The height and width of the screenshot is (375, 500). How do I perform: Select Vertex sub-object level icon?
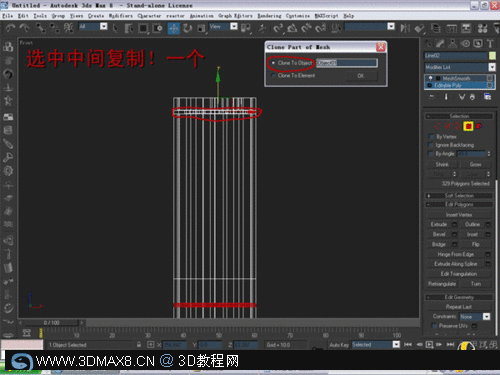click(437, 126)
